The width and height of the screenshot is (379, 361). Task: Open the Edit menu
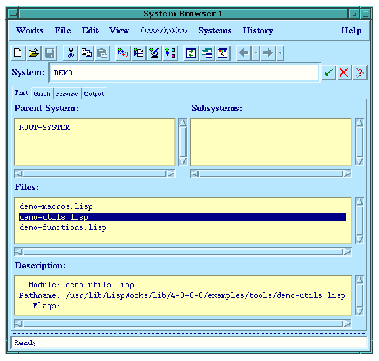[x=90, y=30]
